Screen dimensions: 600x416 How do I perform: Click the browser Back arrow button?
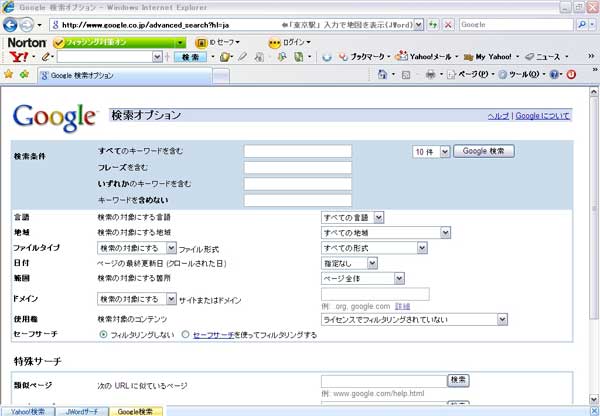[x=10, y=25]
